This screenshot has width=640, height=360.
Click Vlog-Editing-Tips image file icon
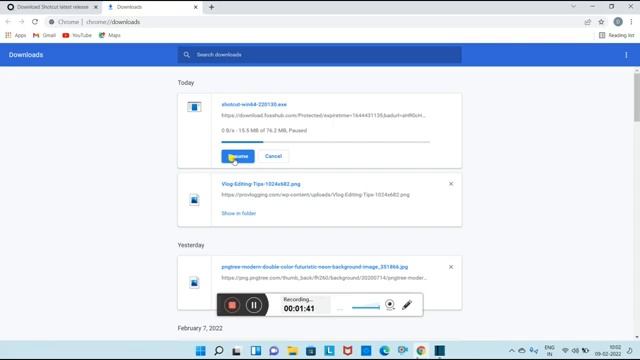coord(194,200)
